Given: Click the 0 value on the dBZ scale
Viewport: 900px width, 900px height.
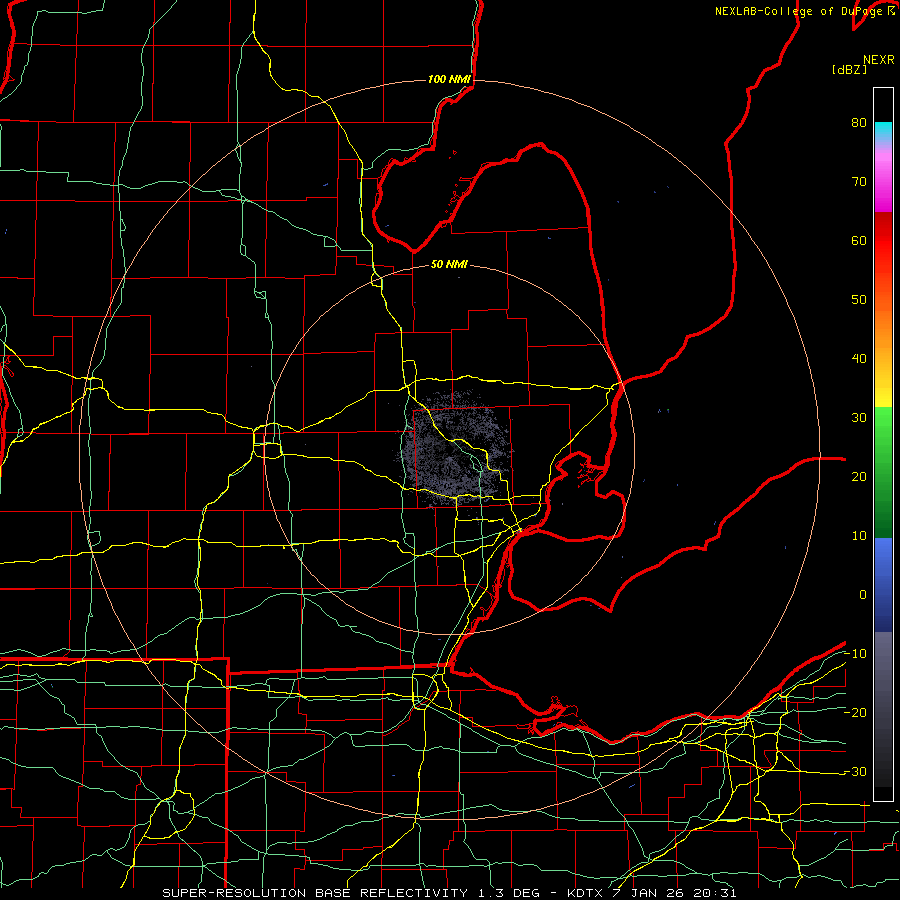Looking at the screenshot, I should tap(863, 595).
